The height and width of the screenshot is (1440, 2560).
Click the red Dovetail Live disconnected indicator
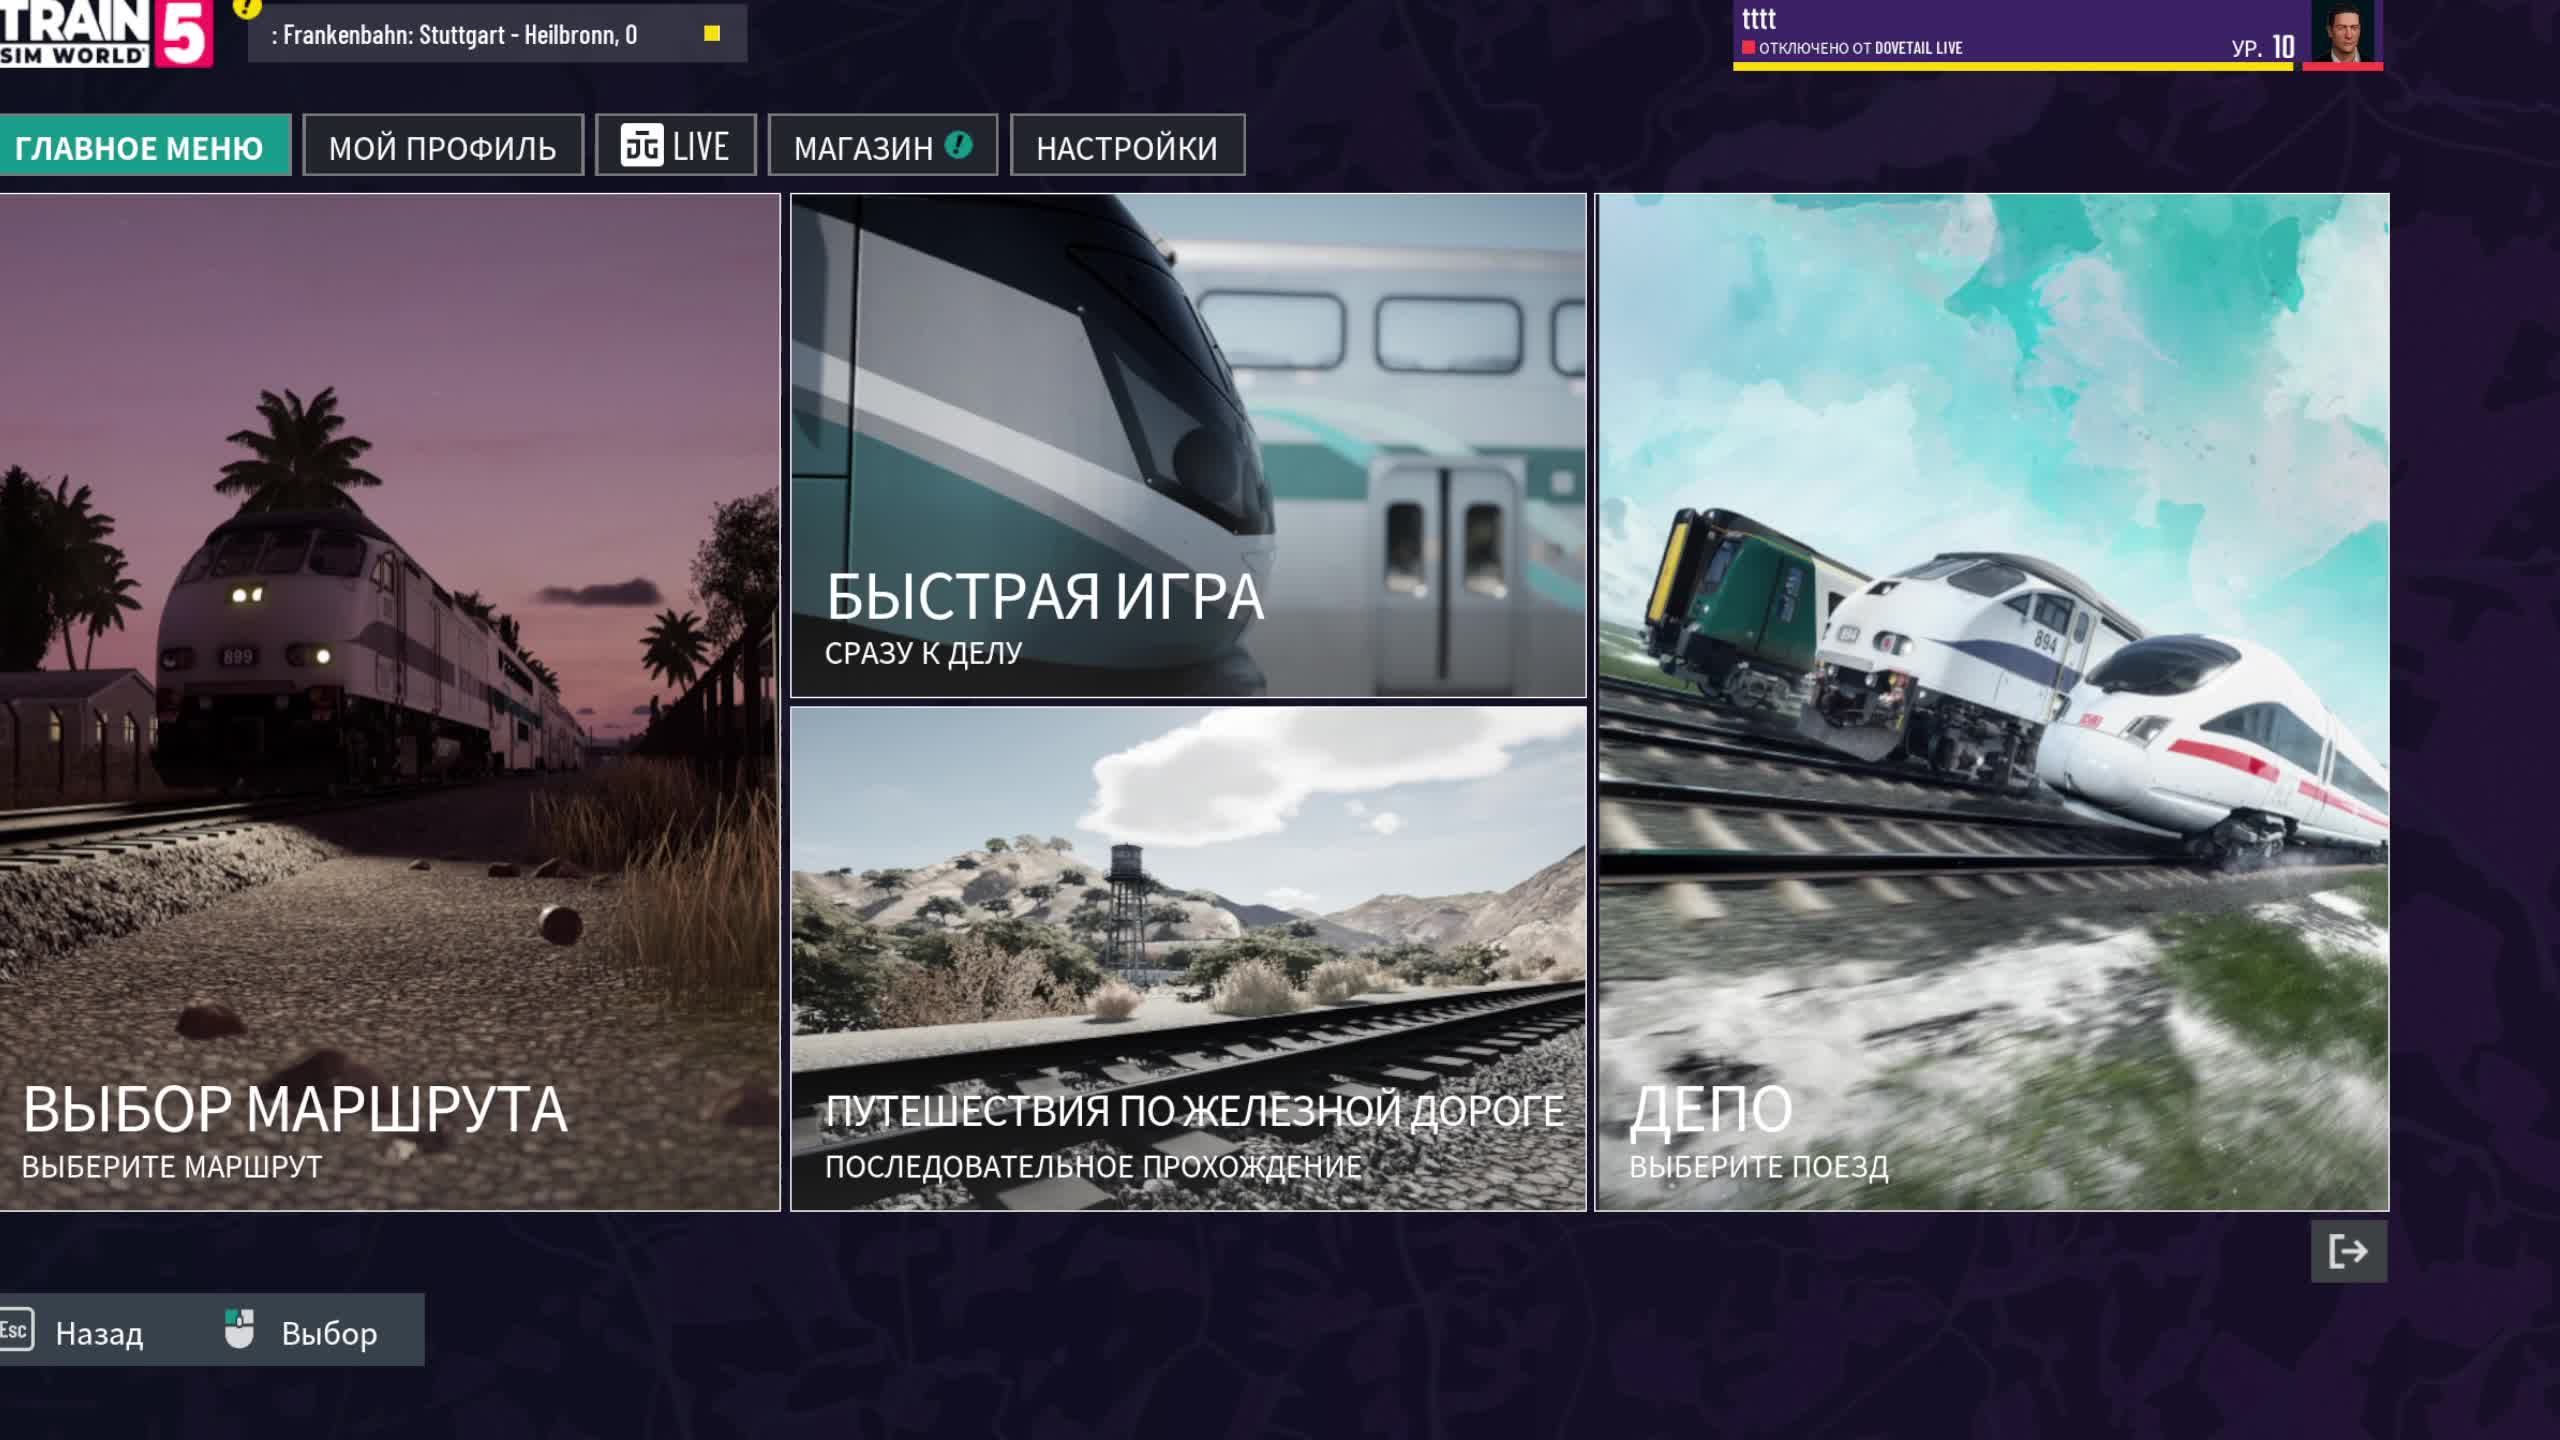coord(1748,48)
